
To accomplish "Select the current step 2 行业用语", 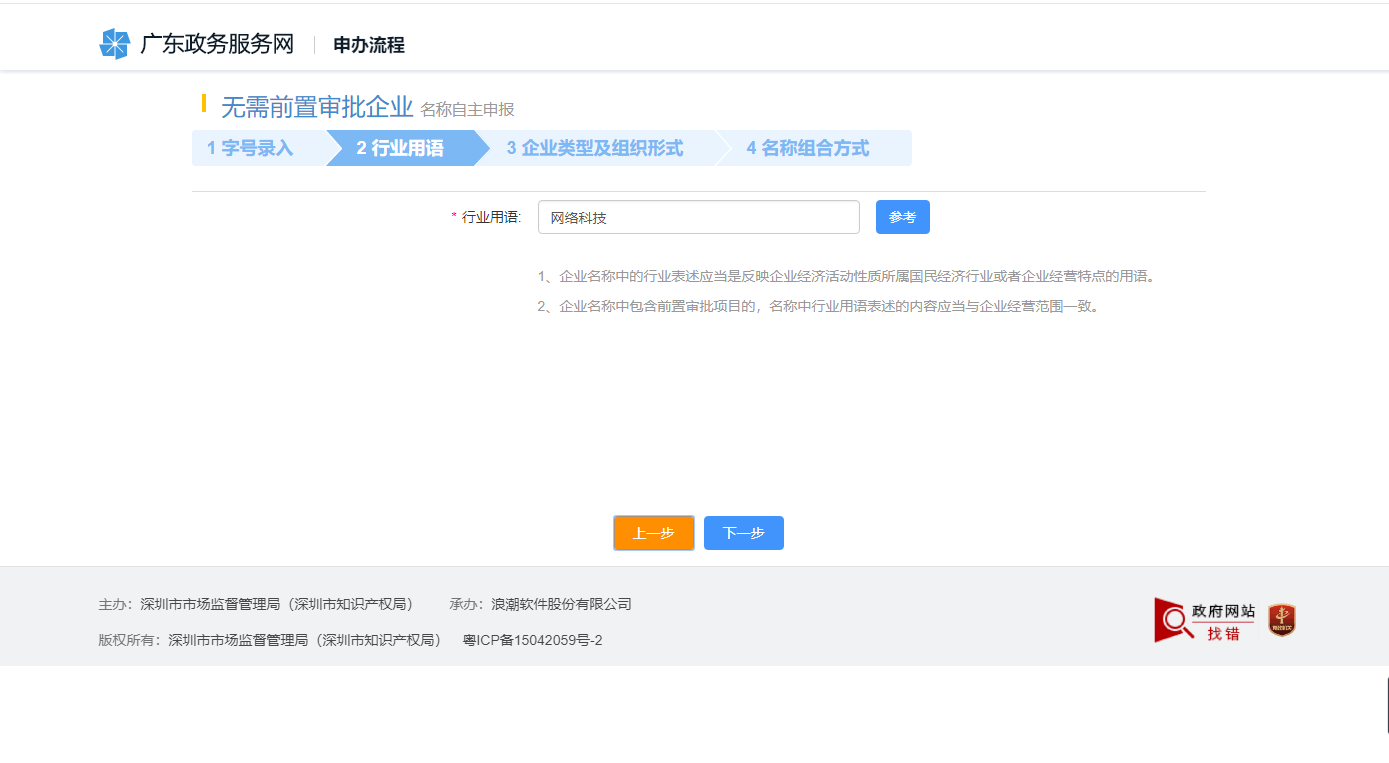I will (402, 147).
